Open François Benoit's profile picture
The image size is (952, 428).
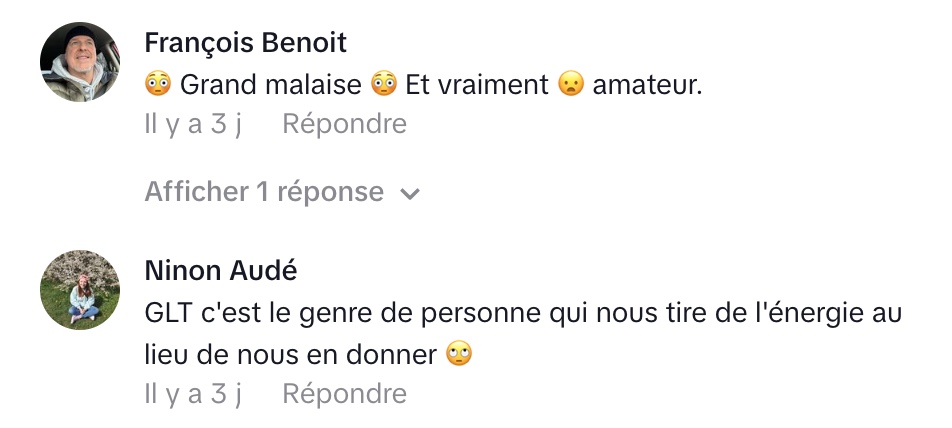point(80,62)
